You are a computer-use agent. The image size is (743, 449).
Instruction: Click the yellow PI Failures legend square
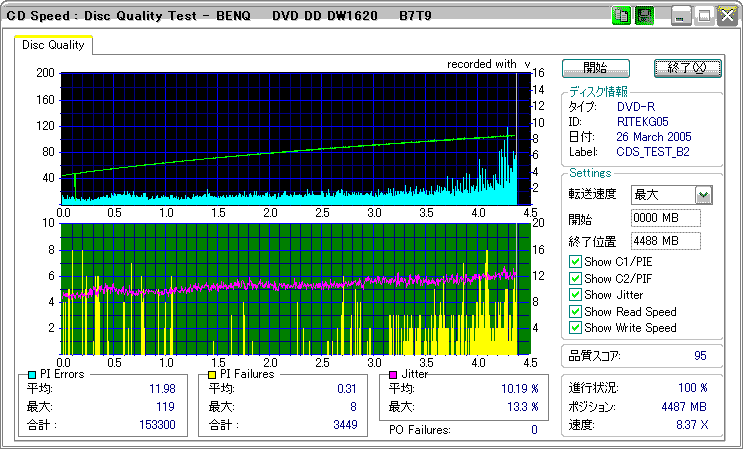[x=212, y=374]
